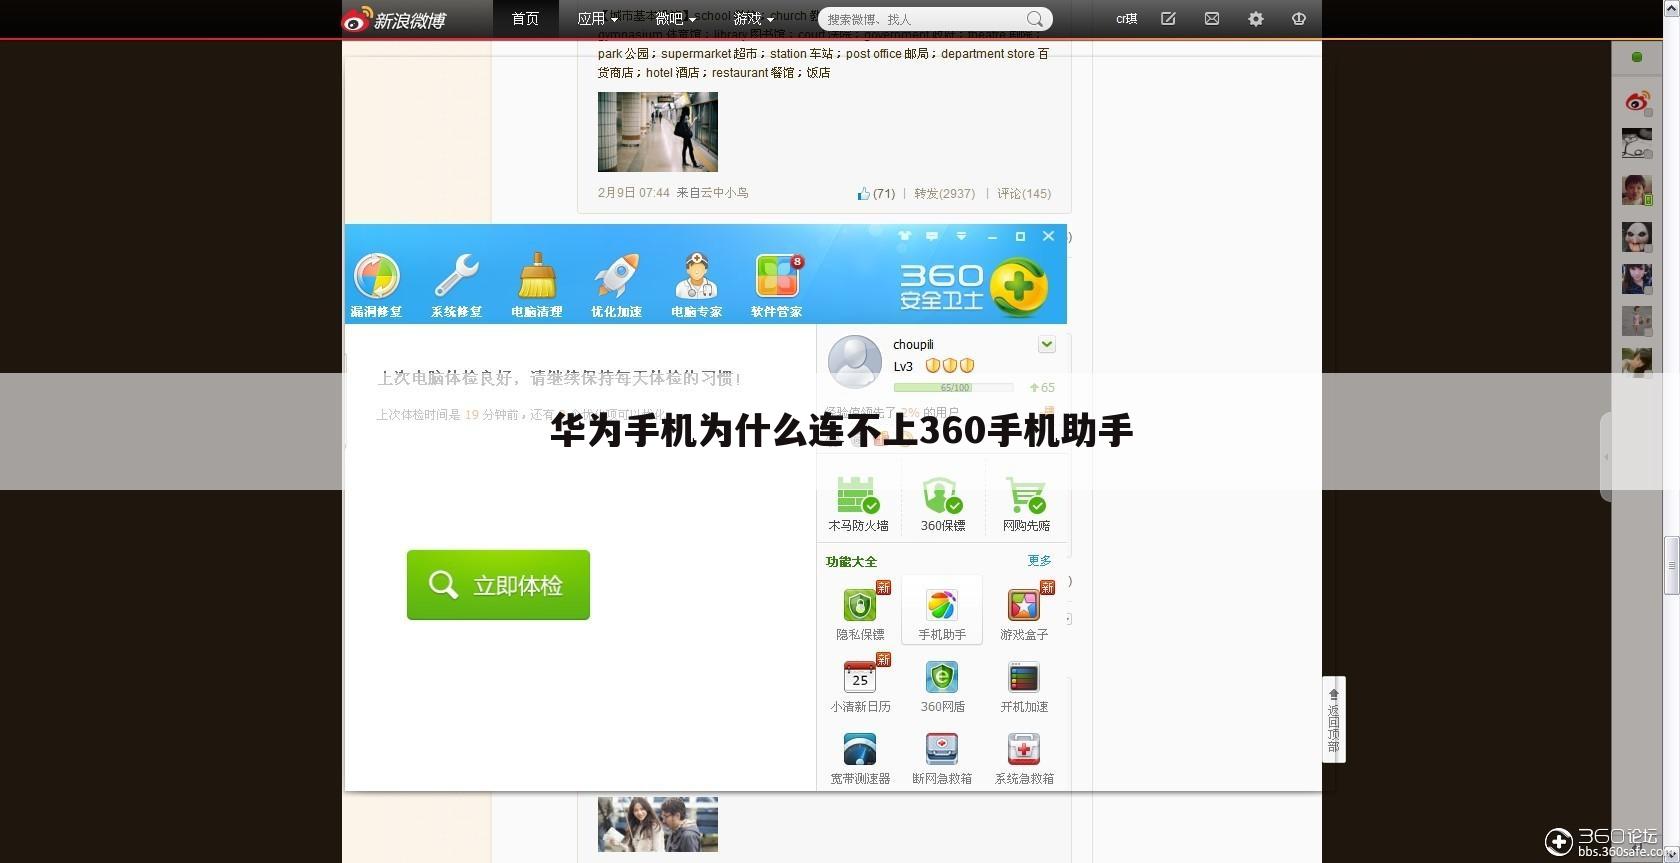Open child avatar contact in sidebar
Screen dimensions: 1680x863
[x=1637, y=190]
